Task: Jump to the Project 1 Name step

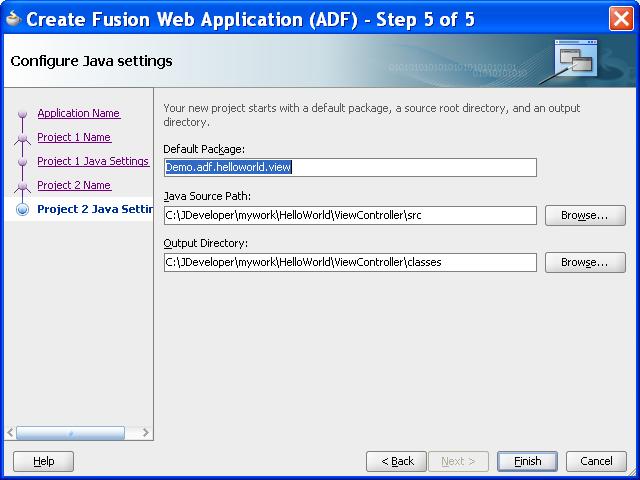Action: [x=74, y=137]
